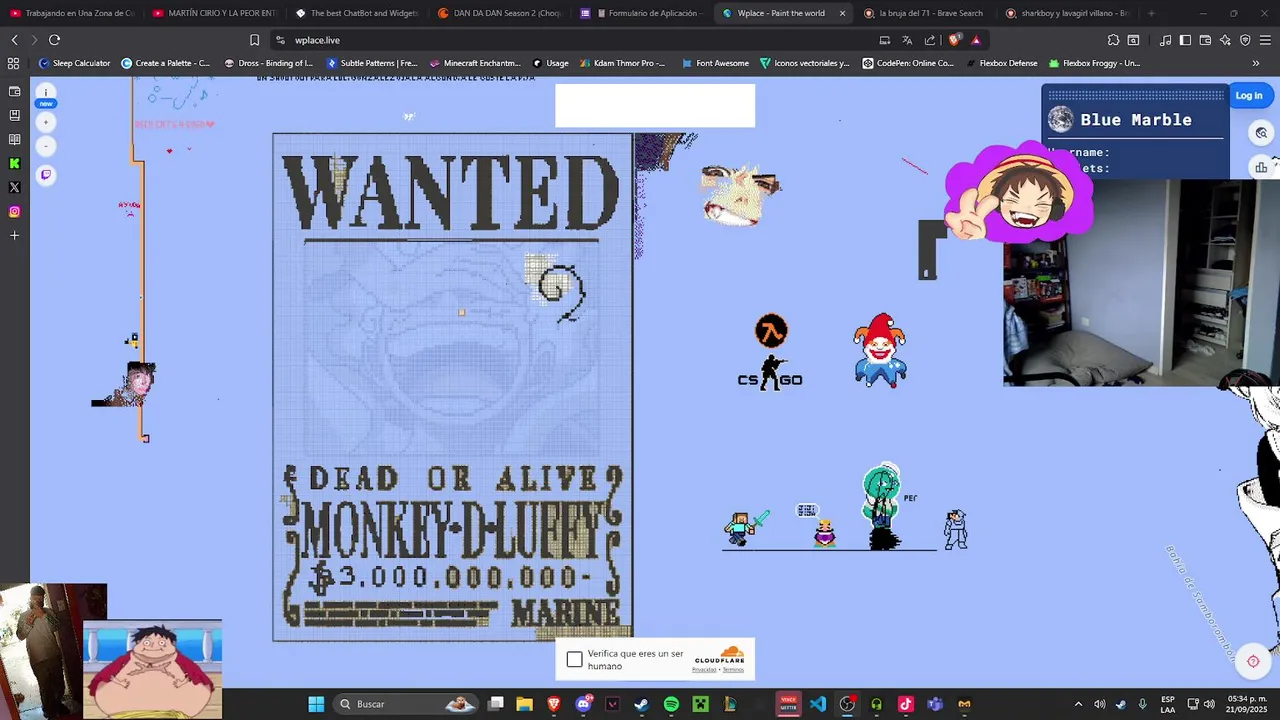Open Brave sidebar wallet icon
This screenshot has width=1280, height=720.
(x=14, y=91)
